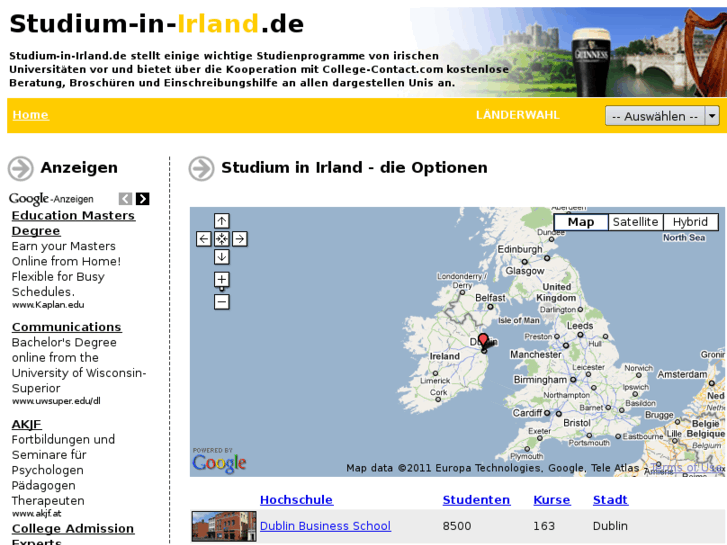Screen dimensions: 727x545
Task: Zoom in the map with plus button
Action: click(x=222, y=279)
